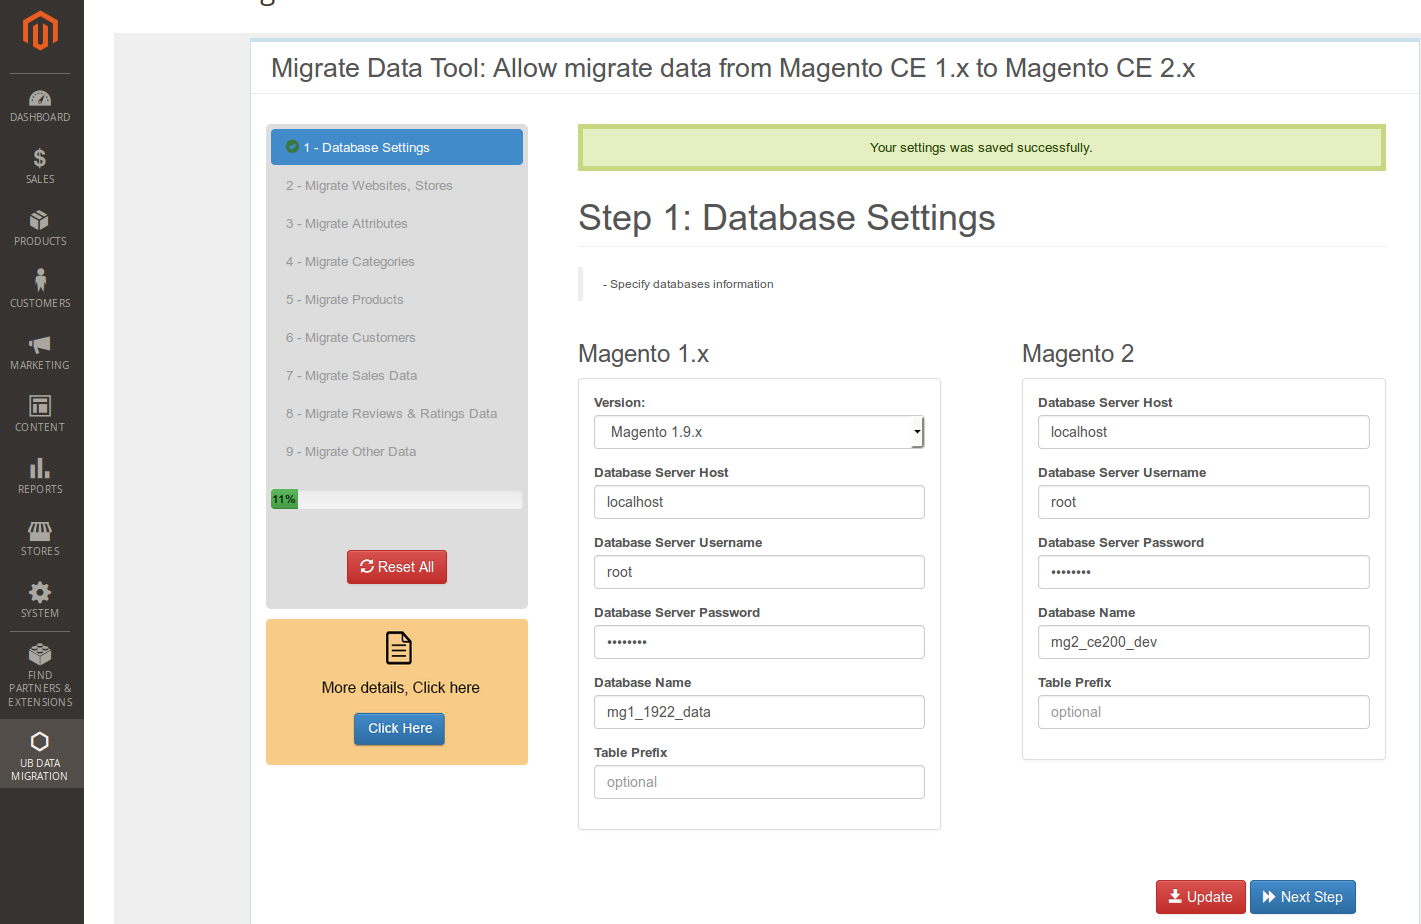Click the Reset All button
The width and height of the screenshot is (1421, 924).
(397, 567)
